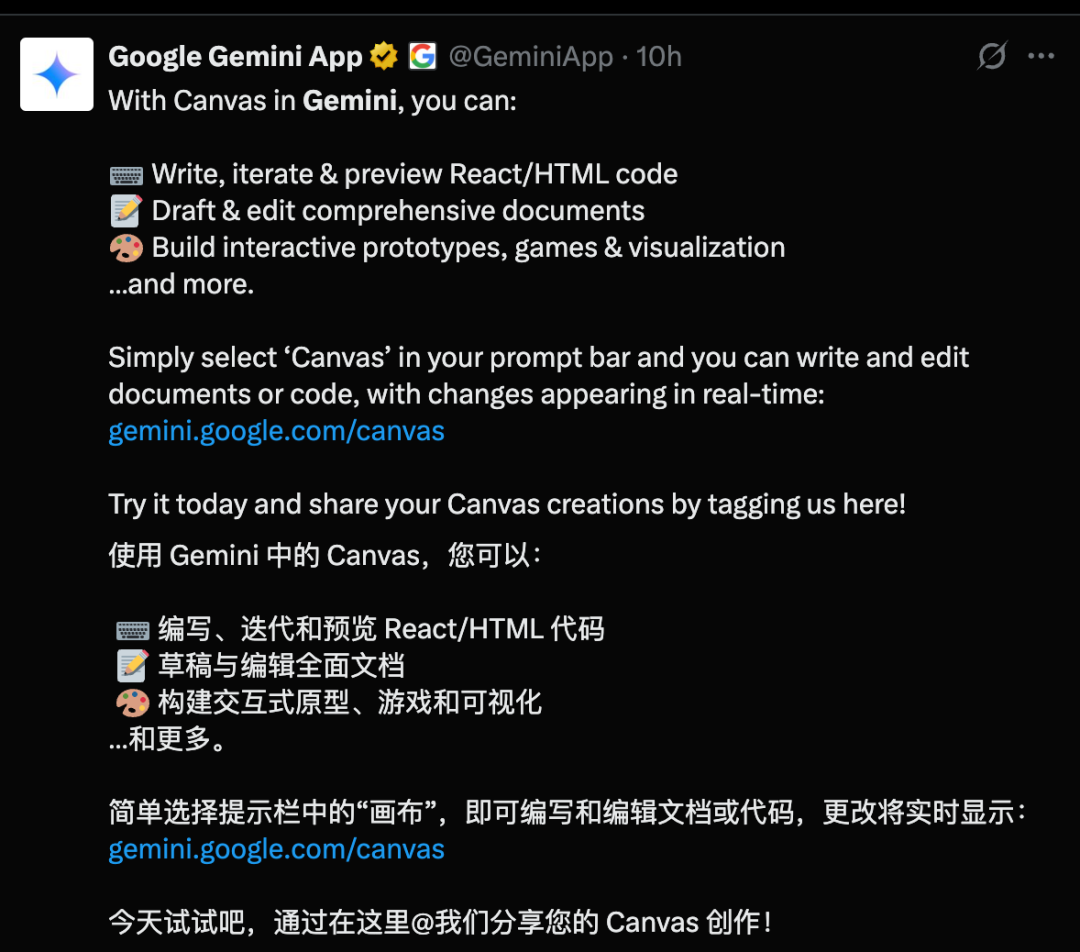Open the three-dot More options menu
The image size is (1080, 952).
[1041, 56]
